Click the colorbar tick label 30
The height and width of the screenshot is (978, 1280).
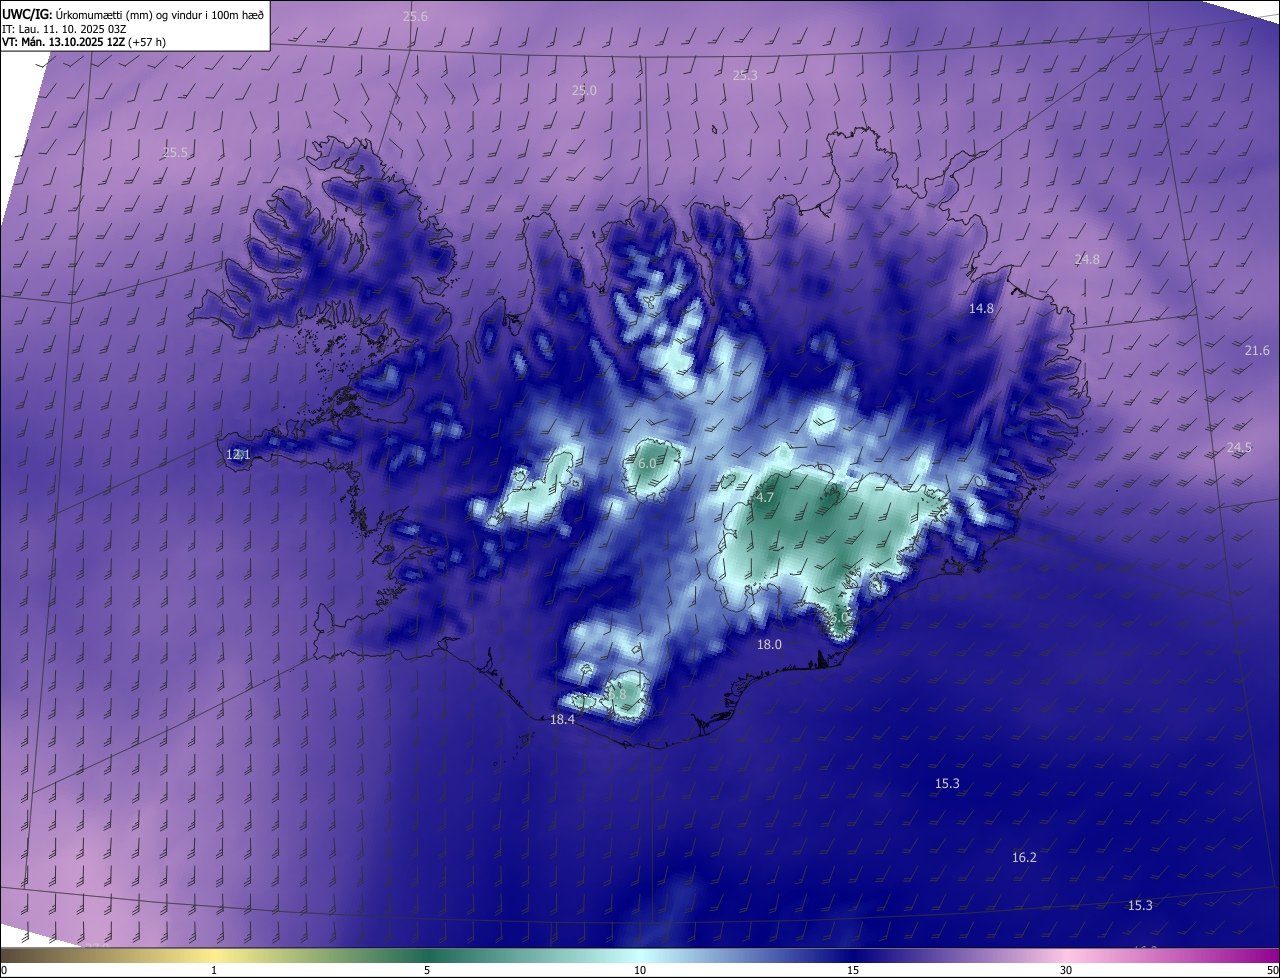coord(1066,970)
